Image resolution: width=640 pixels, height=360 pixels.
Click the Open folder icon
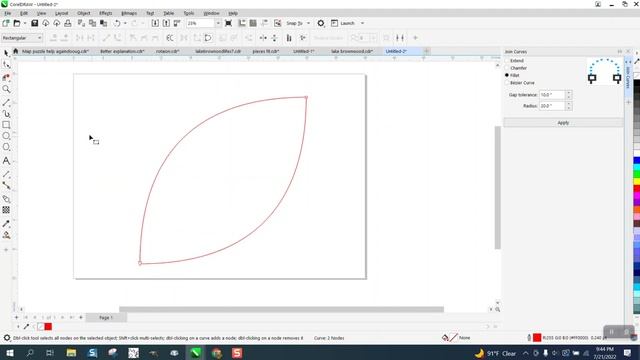coord(17,23)
